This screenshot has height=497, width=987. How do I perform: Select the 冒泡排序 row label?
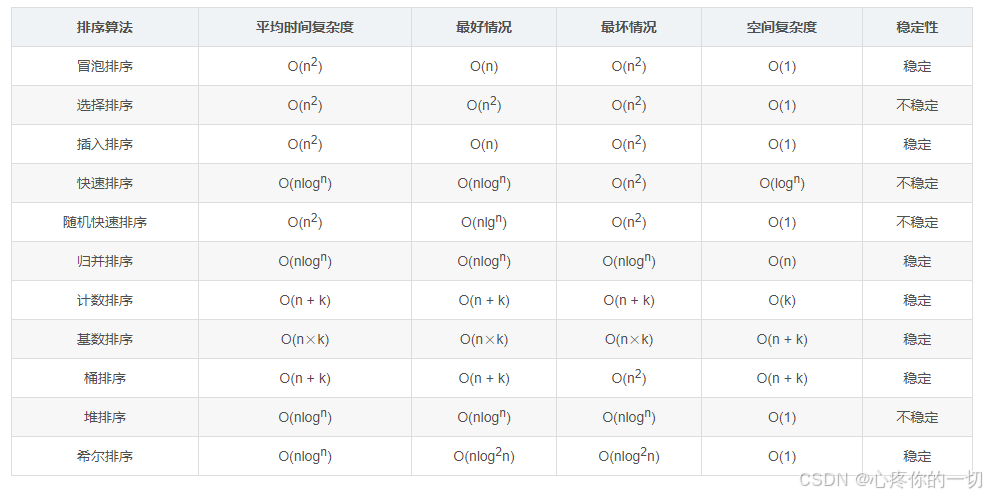point(104,66)
